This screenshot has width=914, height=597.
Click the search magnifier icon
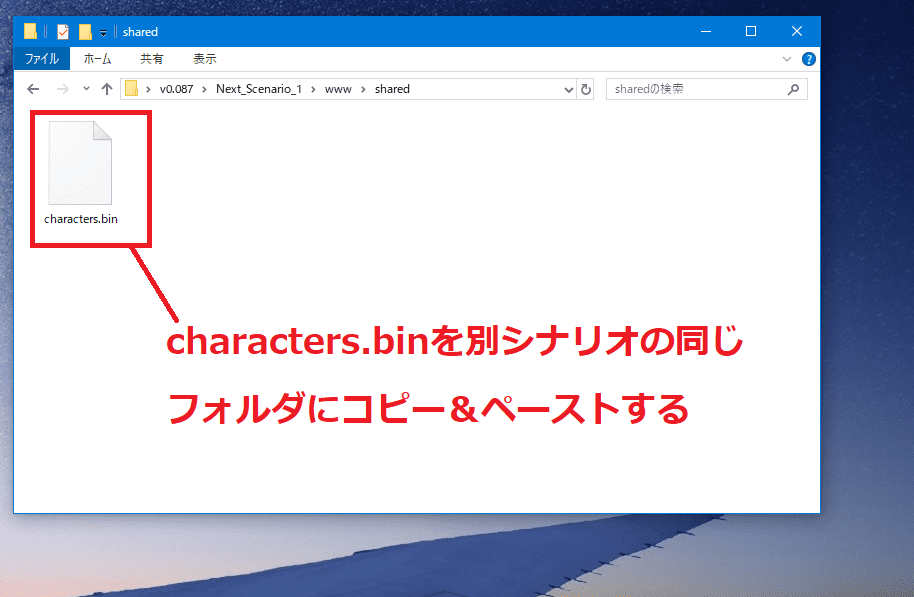point(793,89)
